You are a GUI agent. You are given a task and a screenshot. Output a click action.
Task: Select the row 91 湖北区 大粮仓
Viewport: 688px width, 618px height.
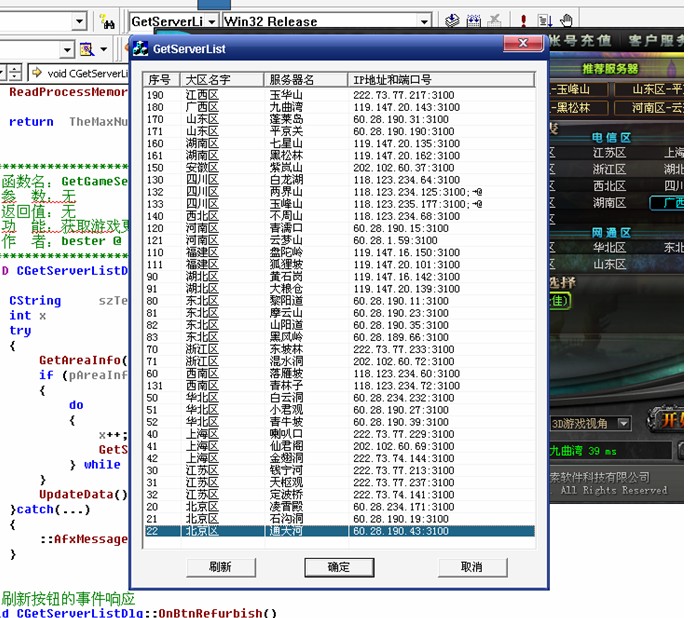point(339,289)
